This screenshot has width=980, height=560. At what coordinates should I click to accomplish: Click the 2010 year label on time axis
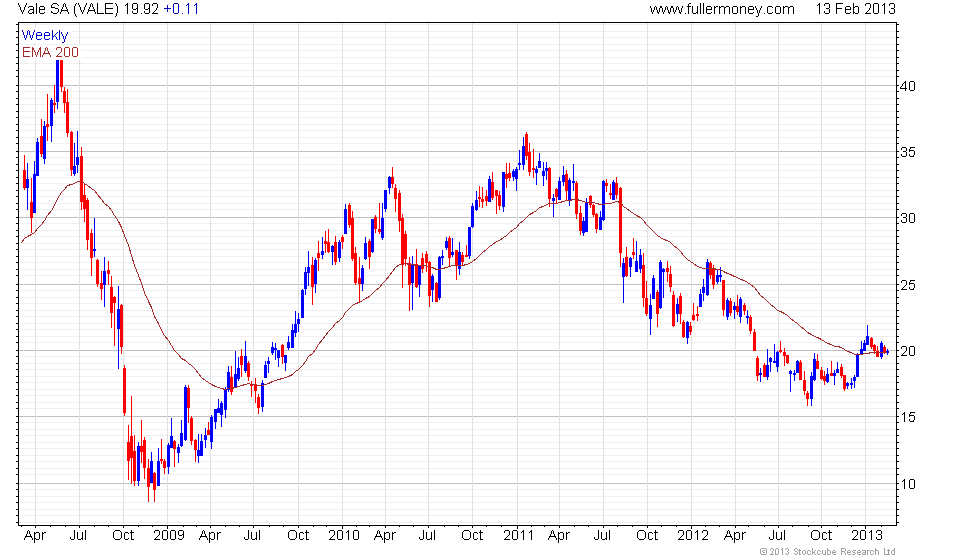[344, 536]
